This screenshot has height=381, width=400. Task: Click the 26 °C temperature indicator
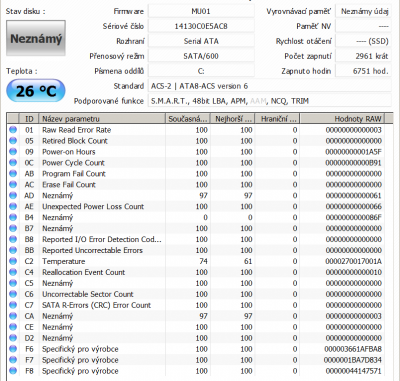(x=36, y=91)
